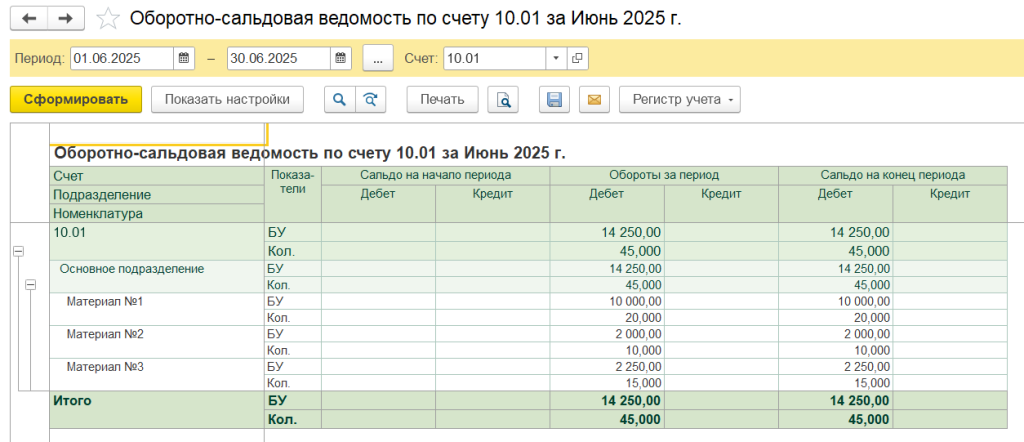Toggle the favorites star for this report
The height and width of the screenshot is (442, 1024).
click(x=110, y=19)
